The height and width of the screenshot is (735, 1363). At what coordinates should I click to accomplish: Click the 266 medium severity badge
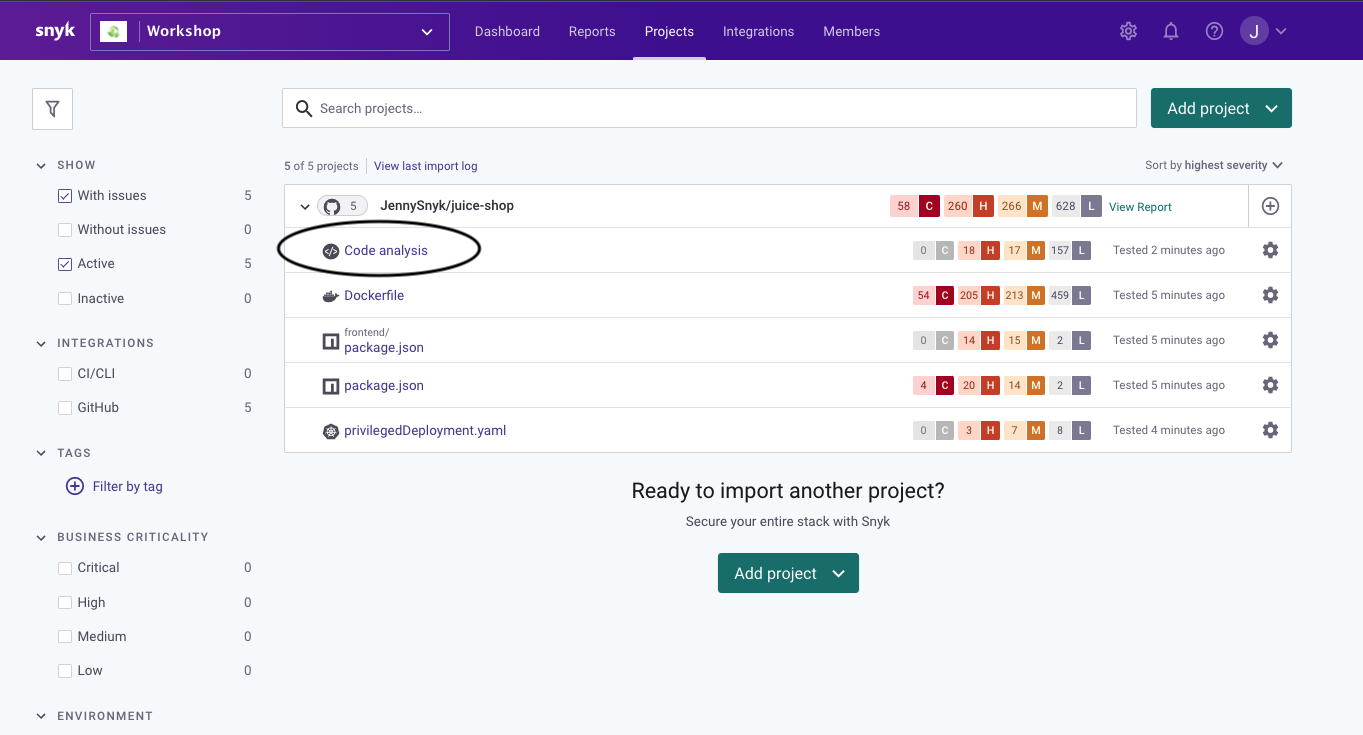point(1022,206)
